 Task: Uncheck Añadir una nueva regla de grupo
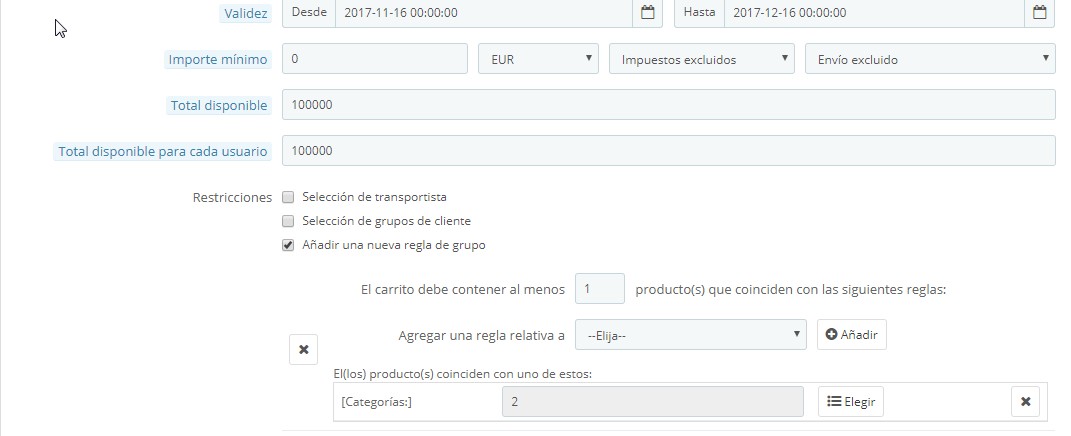(x=288, y=245)
